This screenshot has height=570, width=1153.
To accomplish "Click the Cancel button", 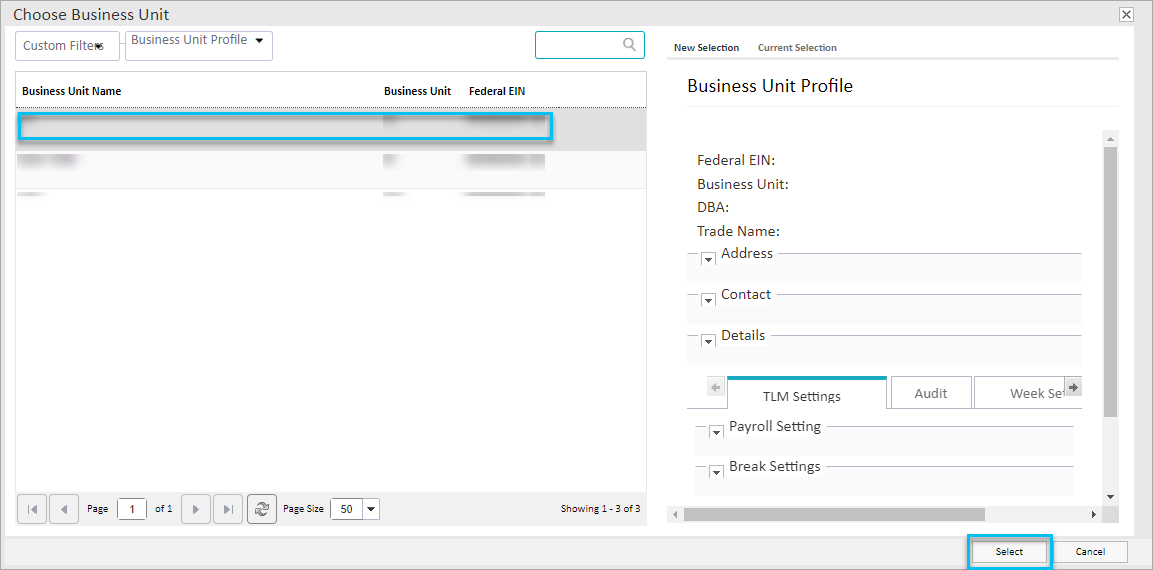I will pyautogui.click(x=1090, y=552).
